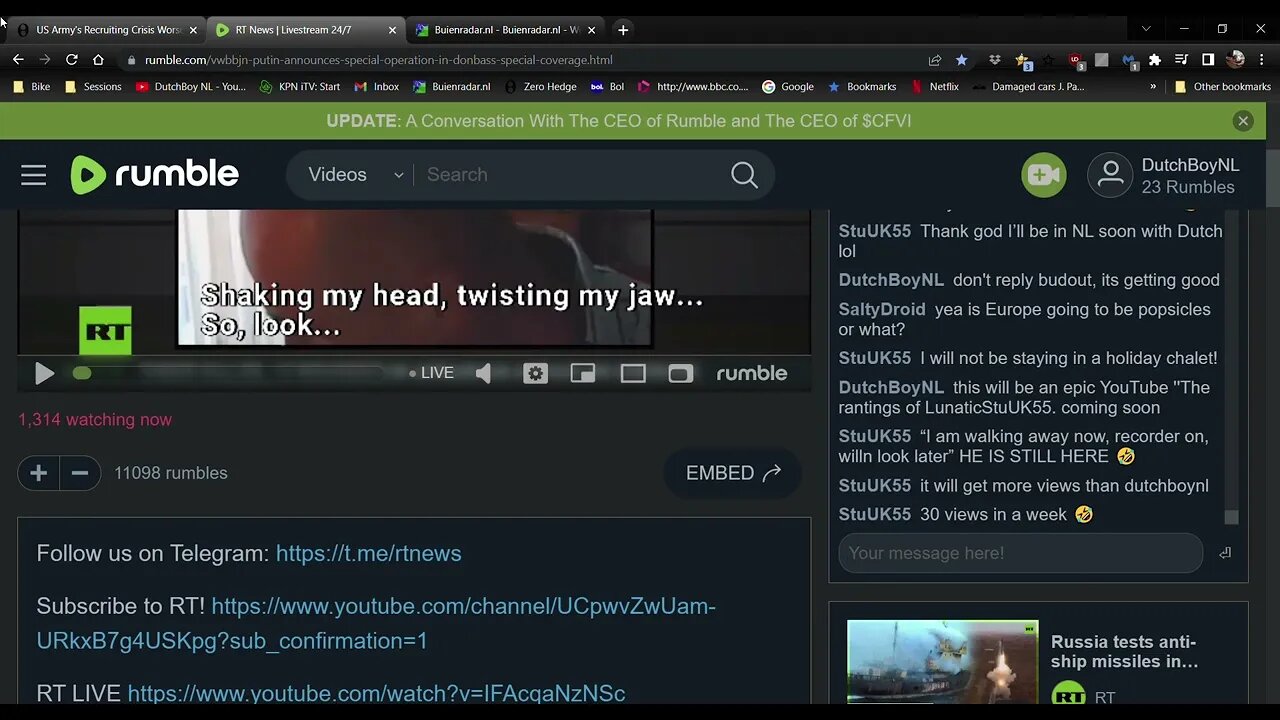Screen dimensions: 1280x720
Task: Send chat message with enter arrow icon
Action: pyautogui.click(x=1225, y=553)
